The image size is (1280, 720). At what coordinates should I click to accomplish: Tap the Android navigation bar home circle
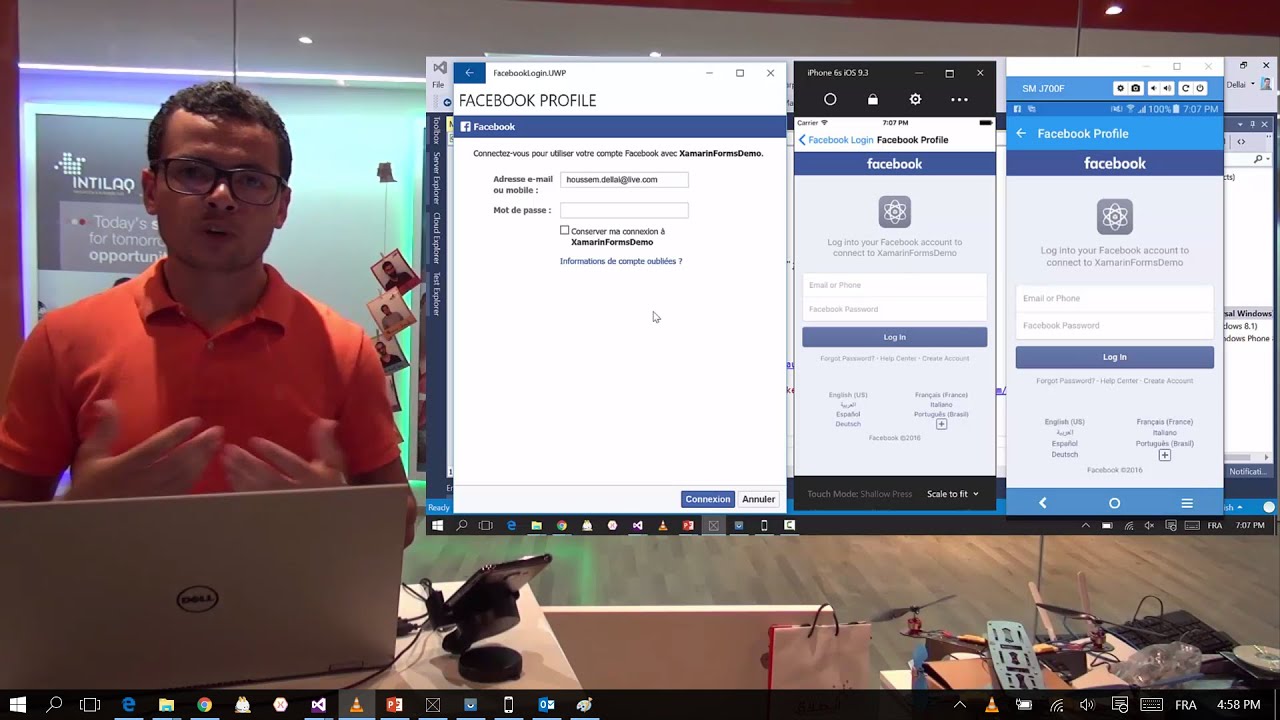[x=1114, y=503]
